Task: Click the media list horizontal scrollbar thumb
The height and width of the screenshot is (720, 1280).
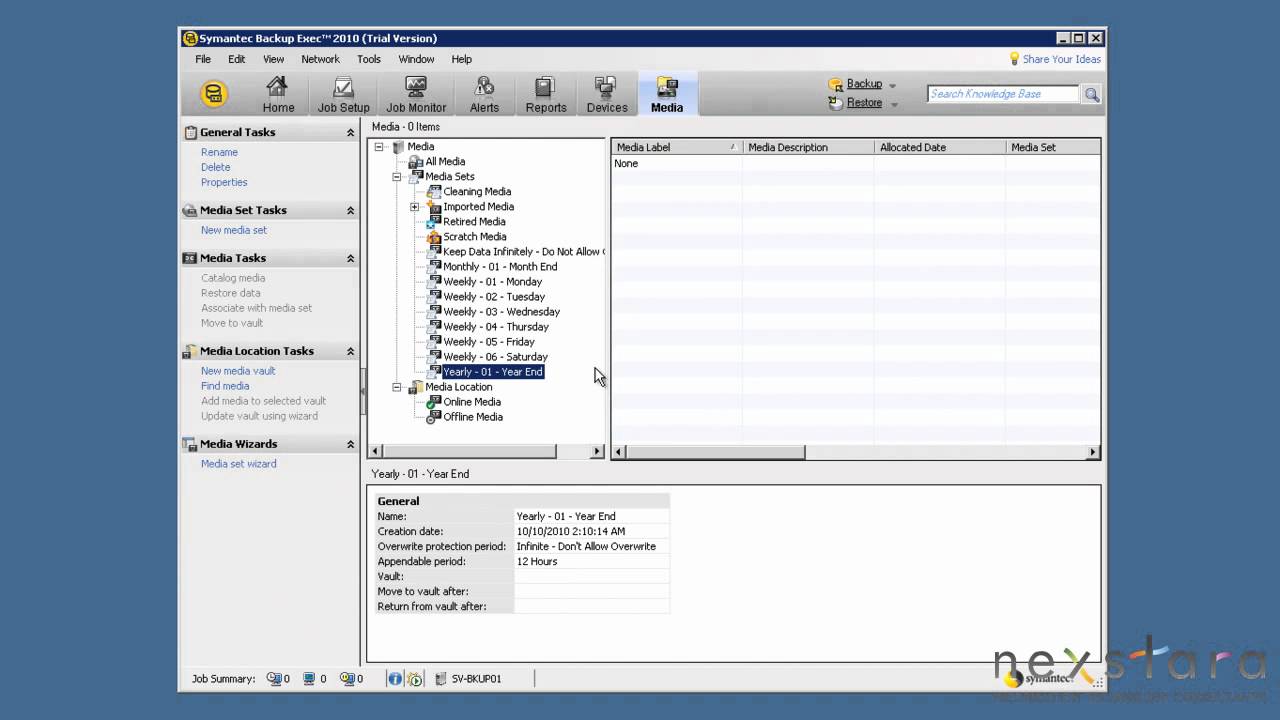Action: (x=715, y=452)
